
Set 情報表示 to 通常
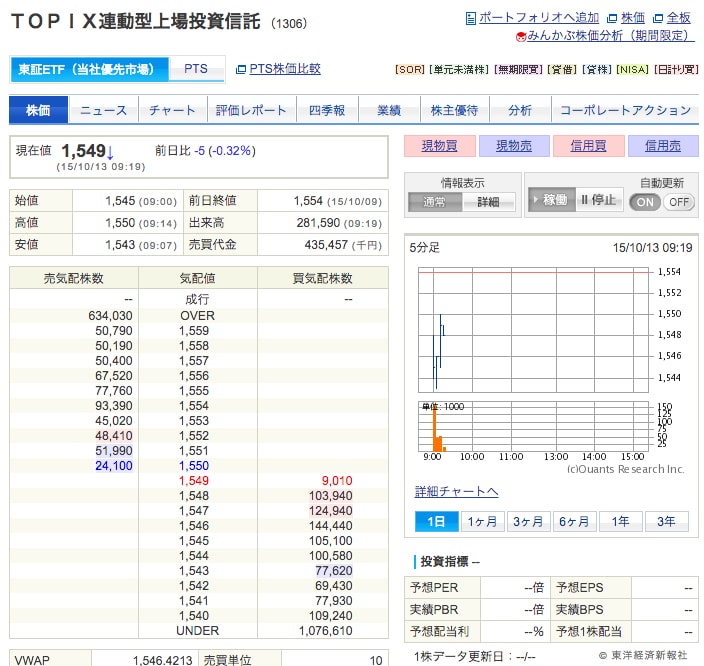click(435, 202)
